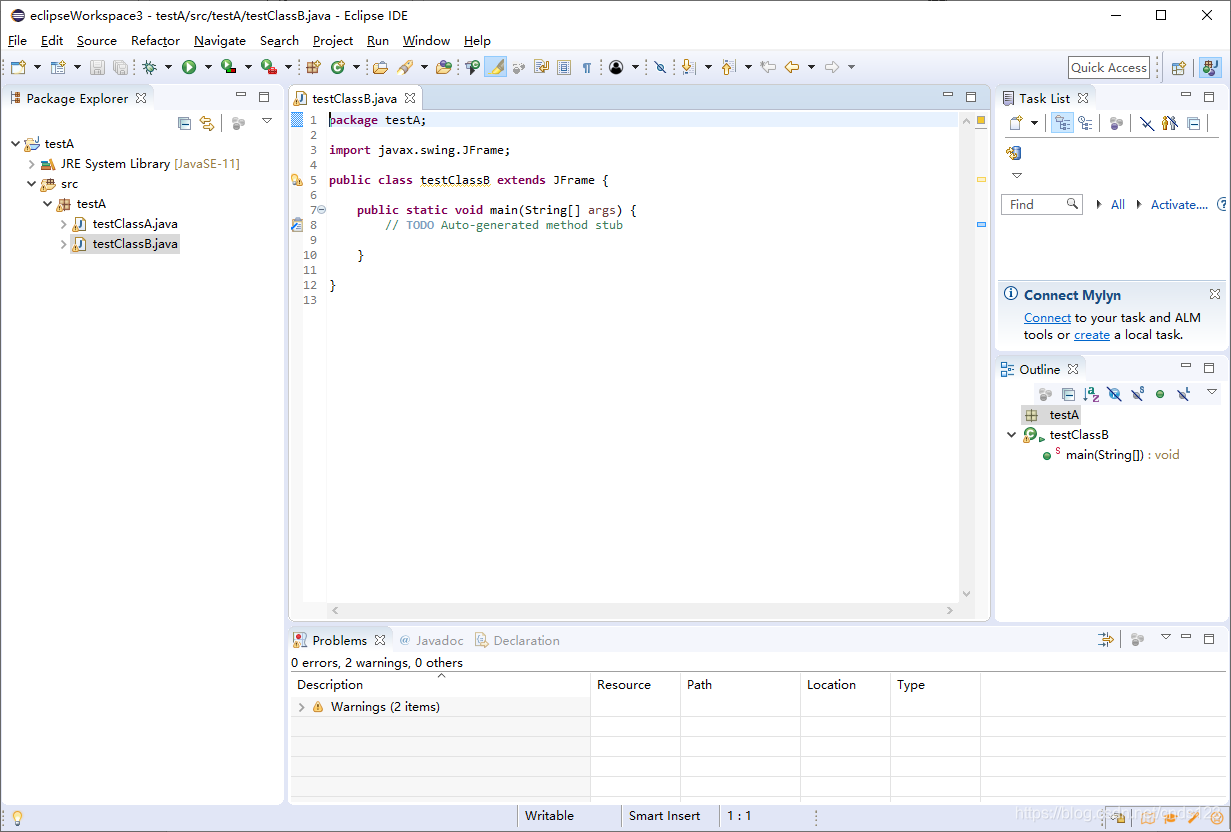Click the All filter link in Task List
The height and width of the screenshot is (832, 1231).
1118,204
